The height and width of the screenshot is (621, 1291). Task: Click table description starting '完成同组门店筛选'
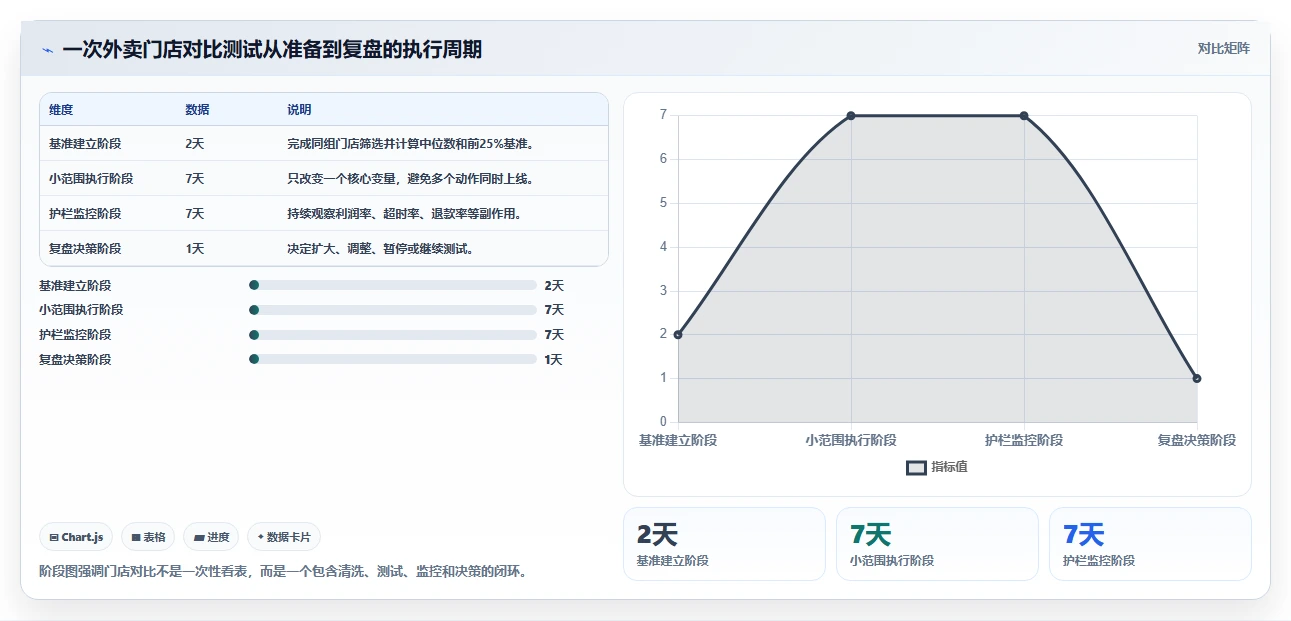click(x=412, y=144)
